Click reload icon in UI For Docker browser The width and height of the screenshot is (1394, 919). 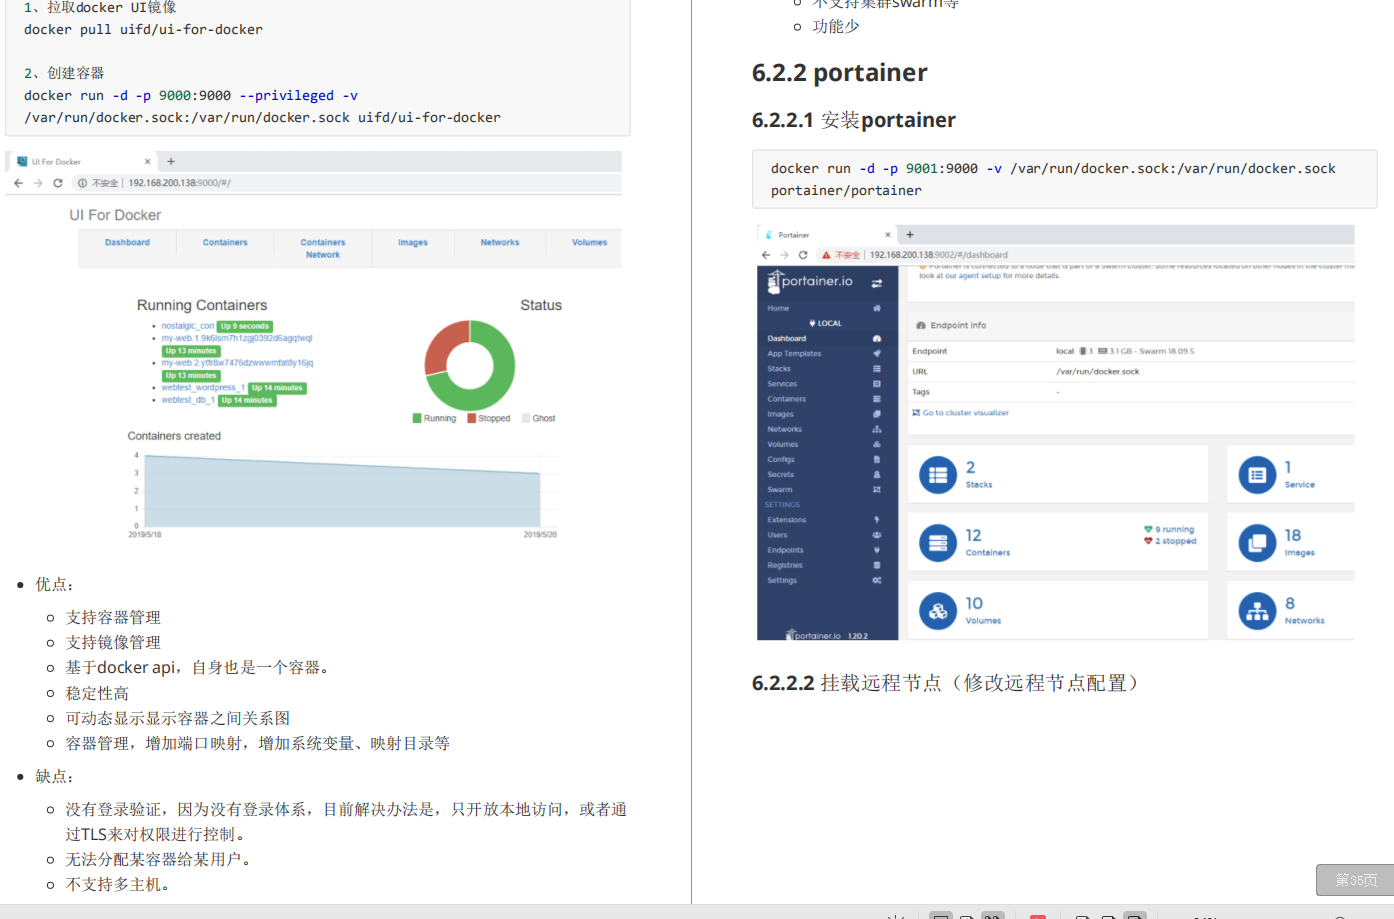point(58,183)
